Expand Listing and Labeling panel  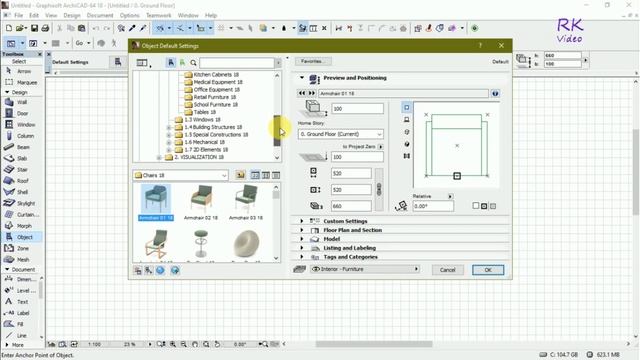302,248
